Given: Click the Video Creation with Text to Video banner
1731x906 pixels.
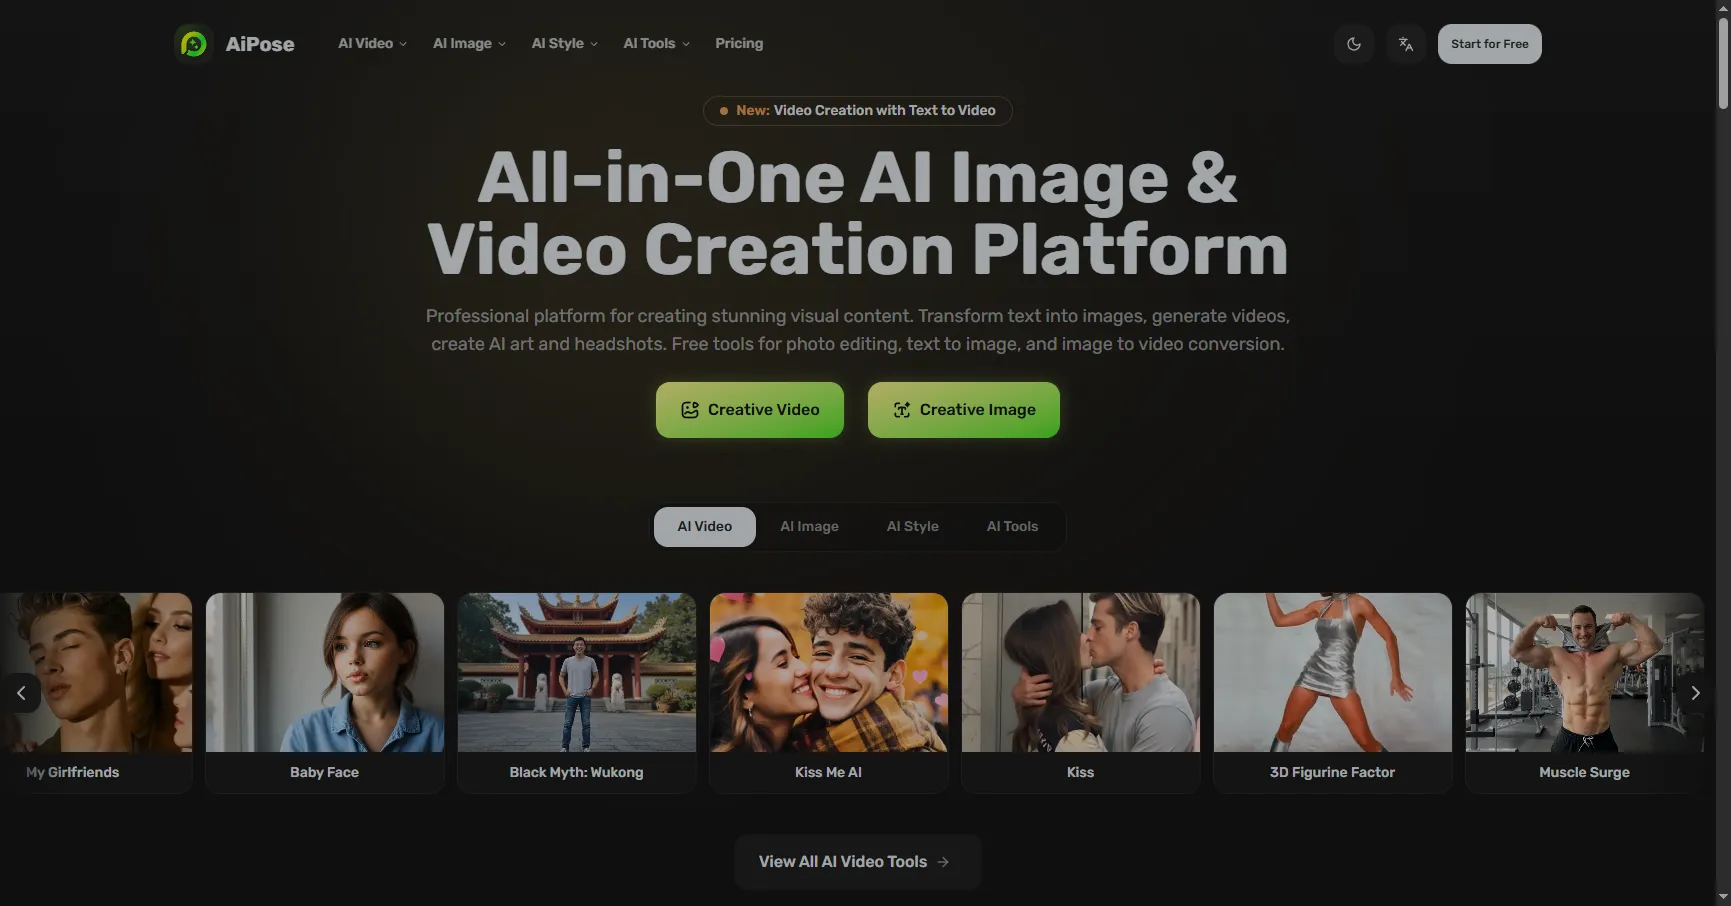Looking at the screenshot, I should pos(856,110).
